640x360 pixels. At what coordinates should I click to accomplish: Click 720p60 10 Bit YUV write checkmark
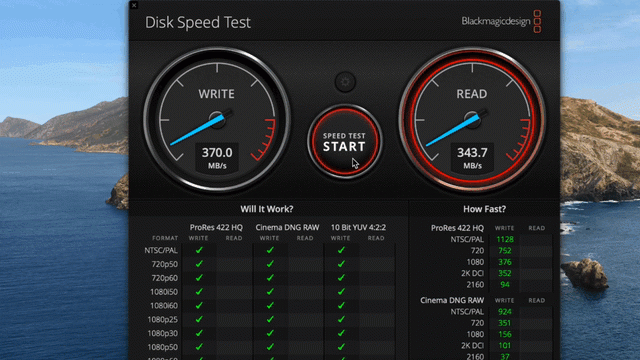click(x=341, y=278)
